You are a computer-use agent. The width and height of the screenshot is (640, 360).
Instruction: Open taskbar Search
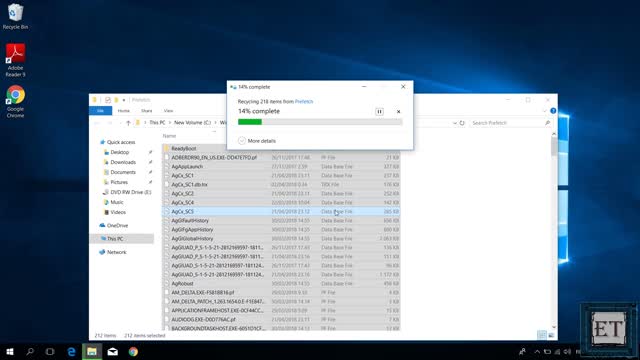point(30,351)
